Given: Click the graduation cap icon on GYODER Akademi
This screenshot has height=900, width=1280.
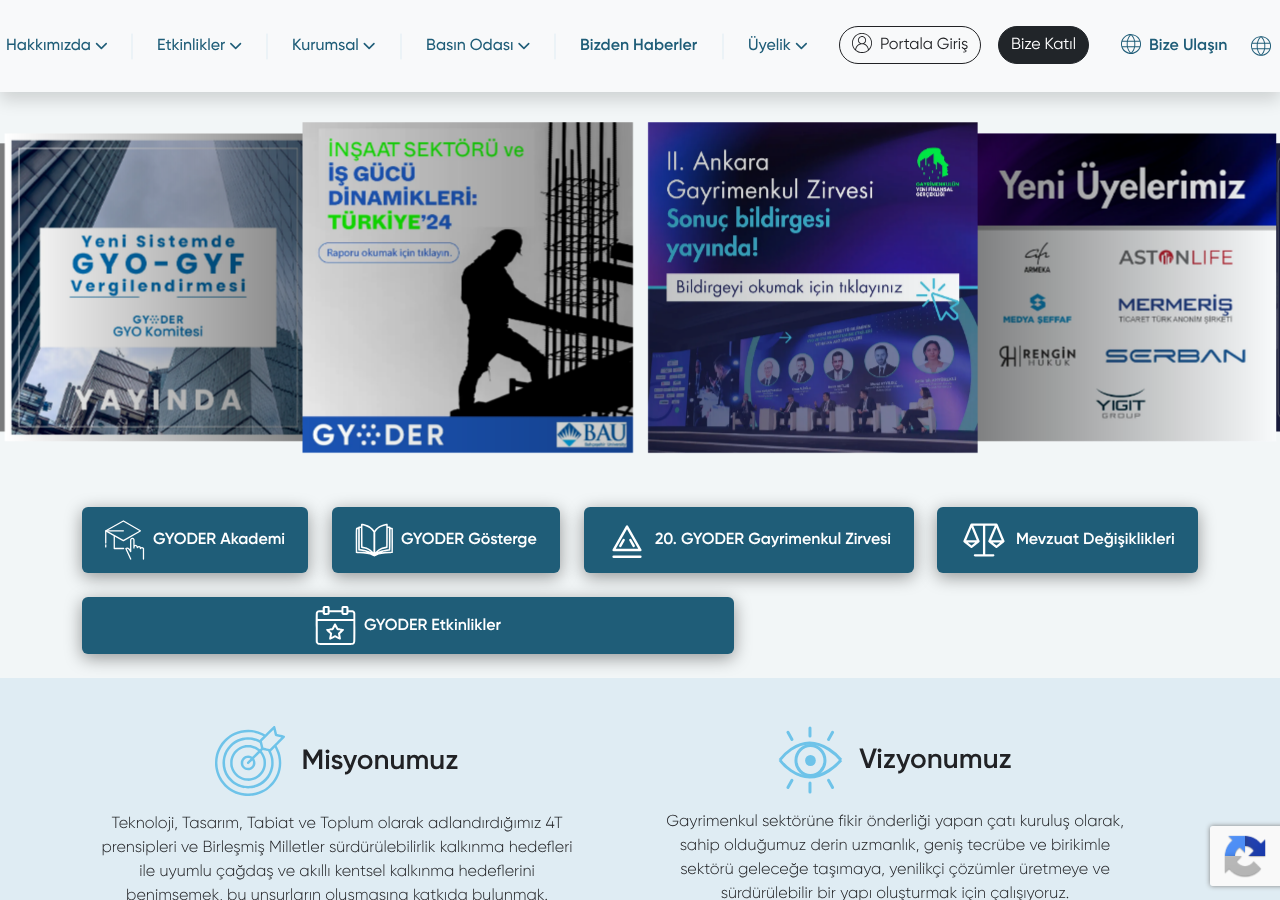Looking at the screenshot, I should tap(124, 540).
